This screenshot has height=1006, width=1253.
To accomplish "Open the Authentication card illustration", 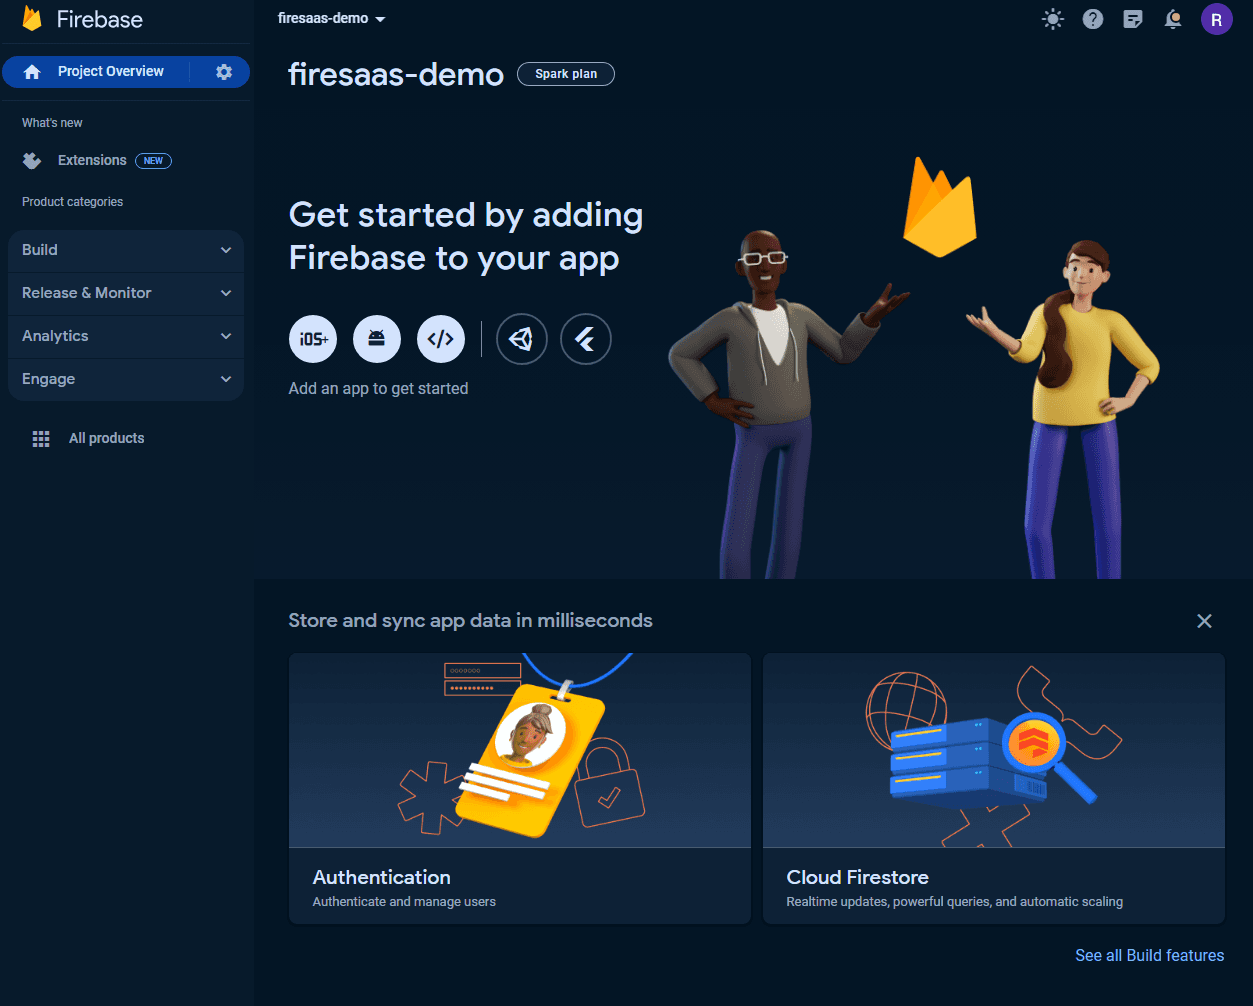I will coord(520,750).
